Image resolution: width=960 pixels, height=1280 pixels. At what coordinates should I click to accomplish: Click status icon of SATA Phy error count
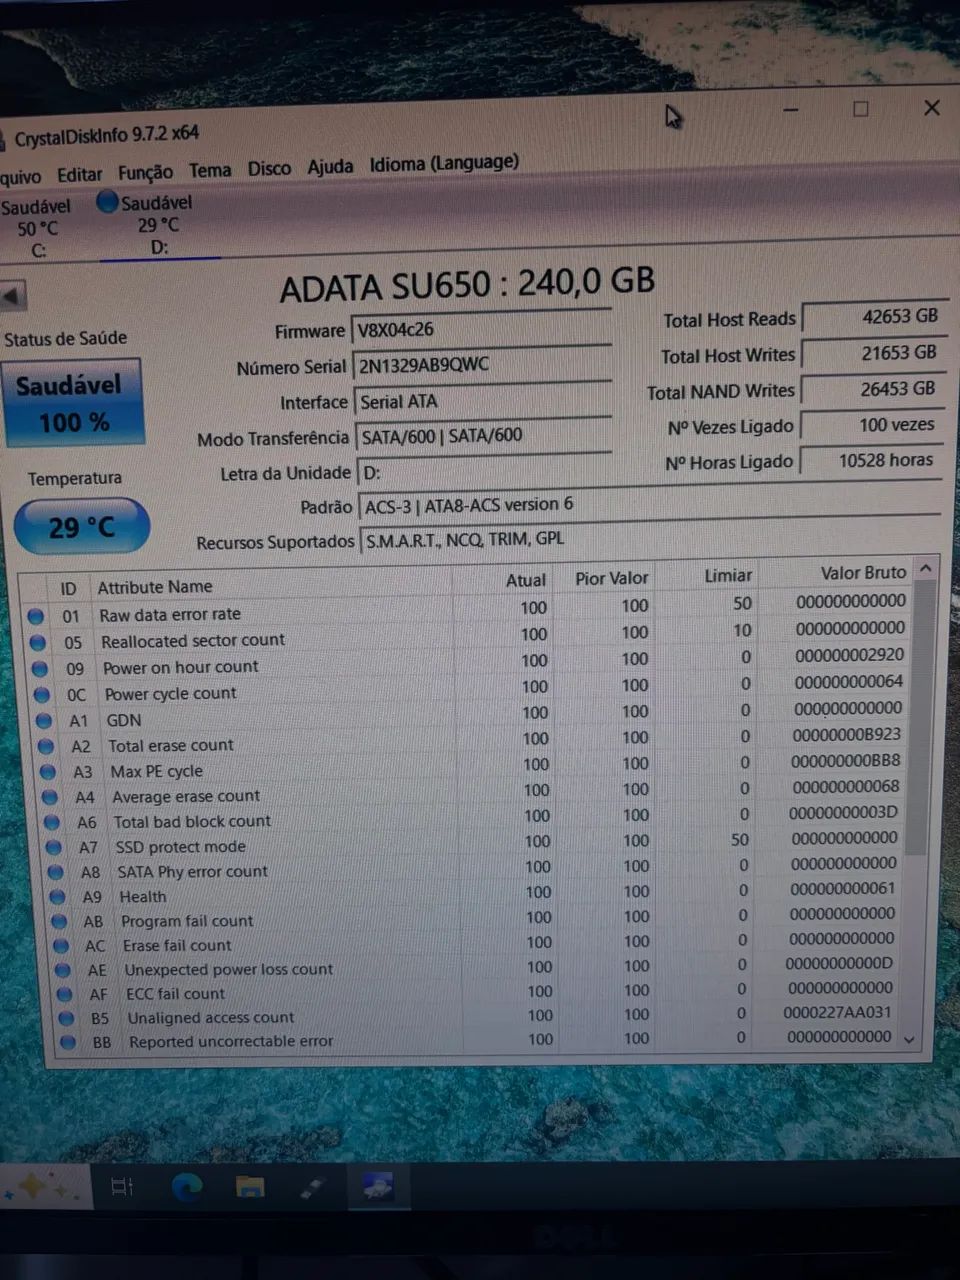pos(56,872)
